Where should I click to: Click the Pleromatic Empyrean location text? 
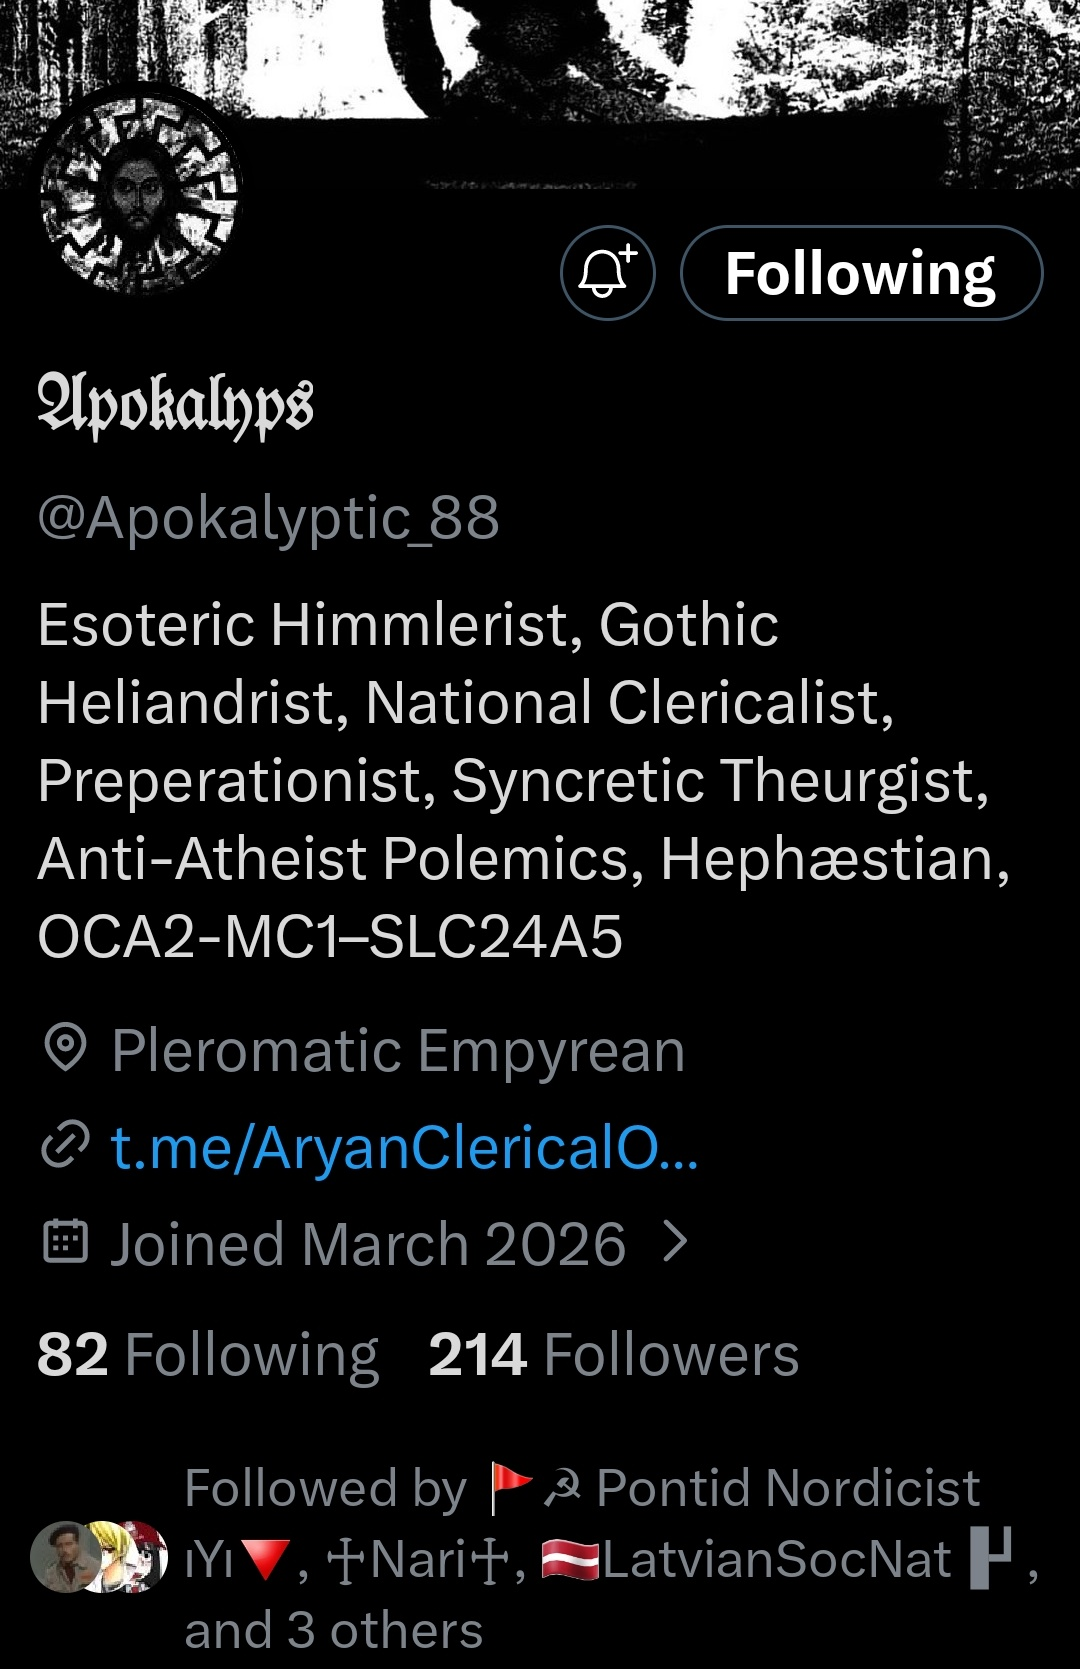pyautogui.click(x=398, y=1050)
